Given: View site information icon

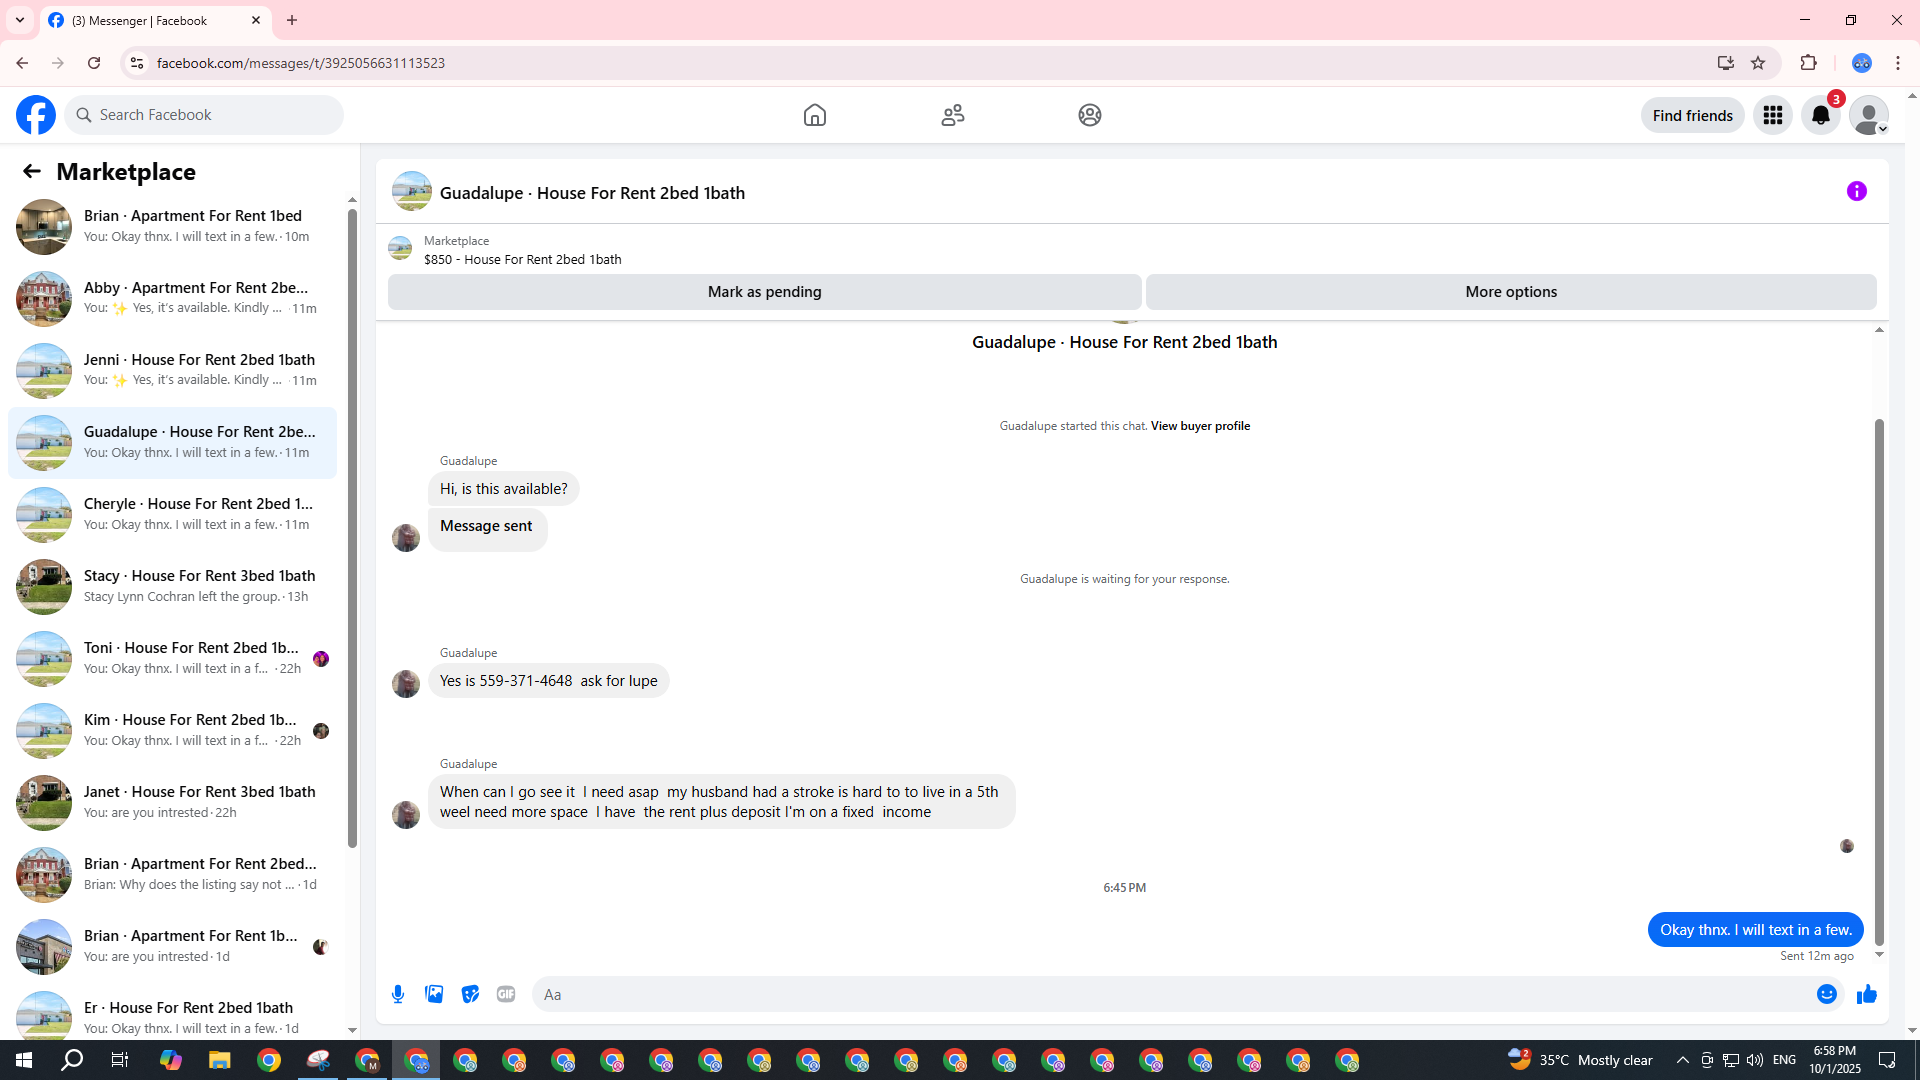Looking at the screenshot, I should point(137,63).
